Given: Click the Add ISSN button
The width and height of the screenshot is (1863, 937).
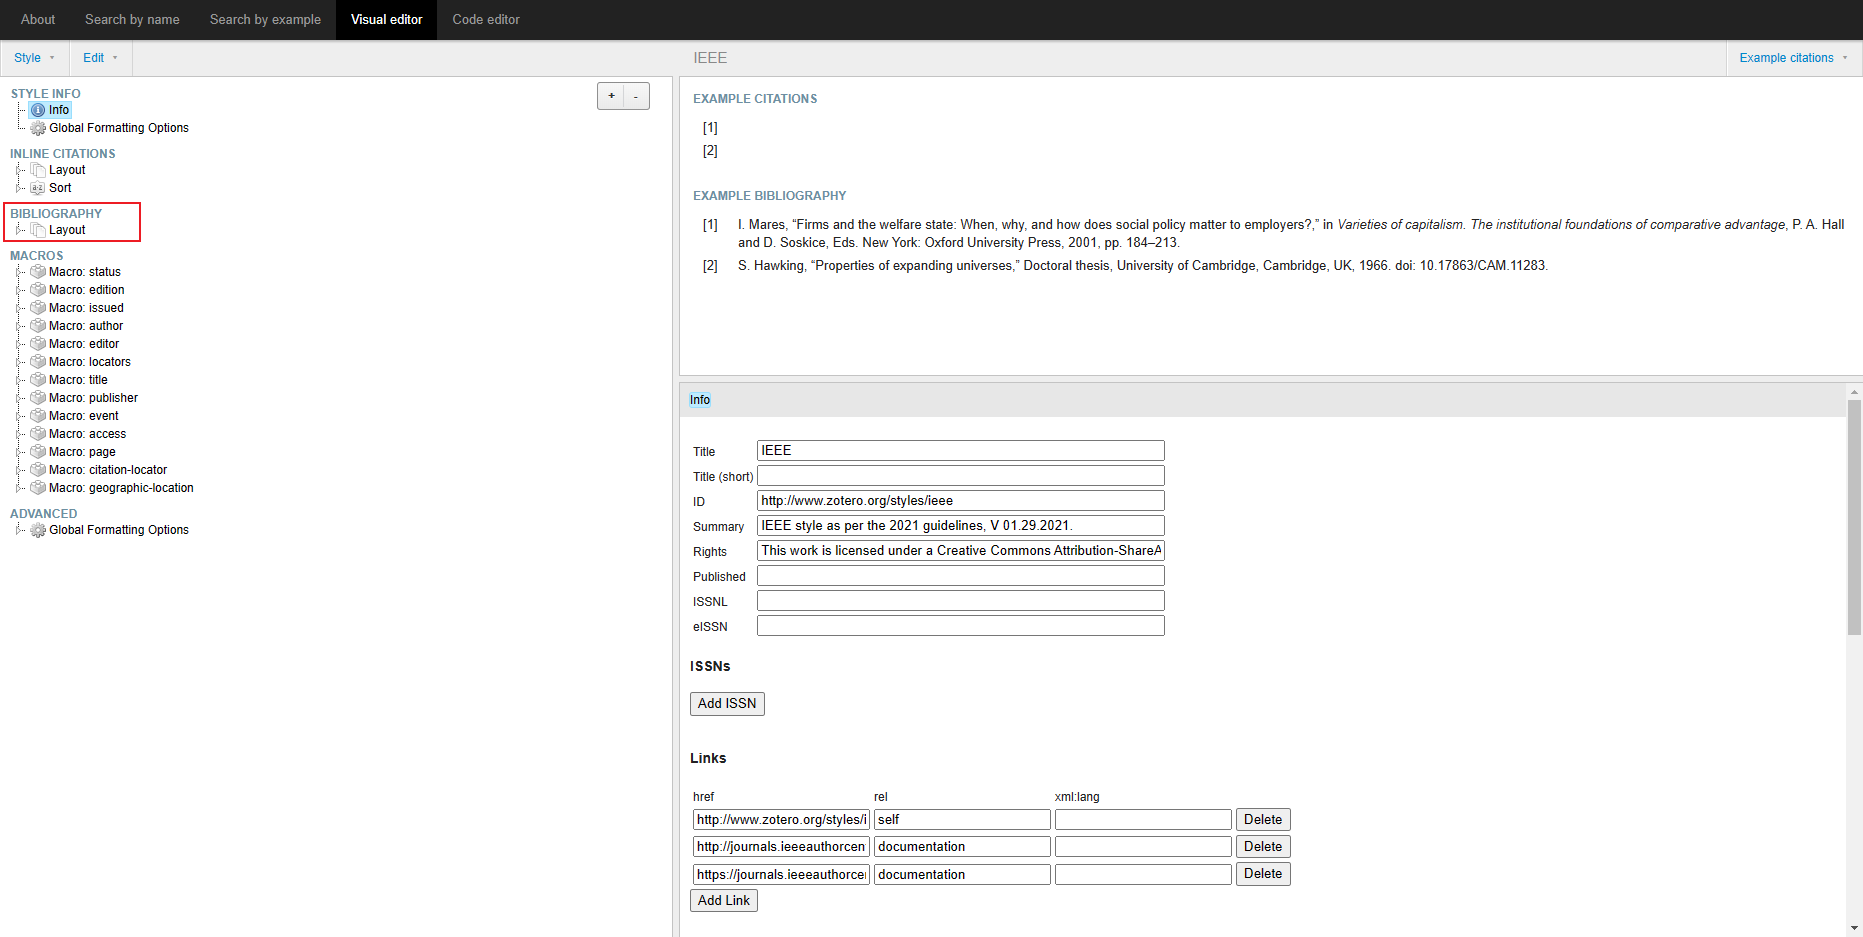Looking at the screenshot, I should tap(727, 704).
